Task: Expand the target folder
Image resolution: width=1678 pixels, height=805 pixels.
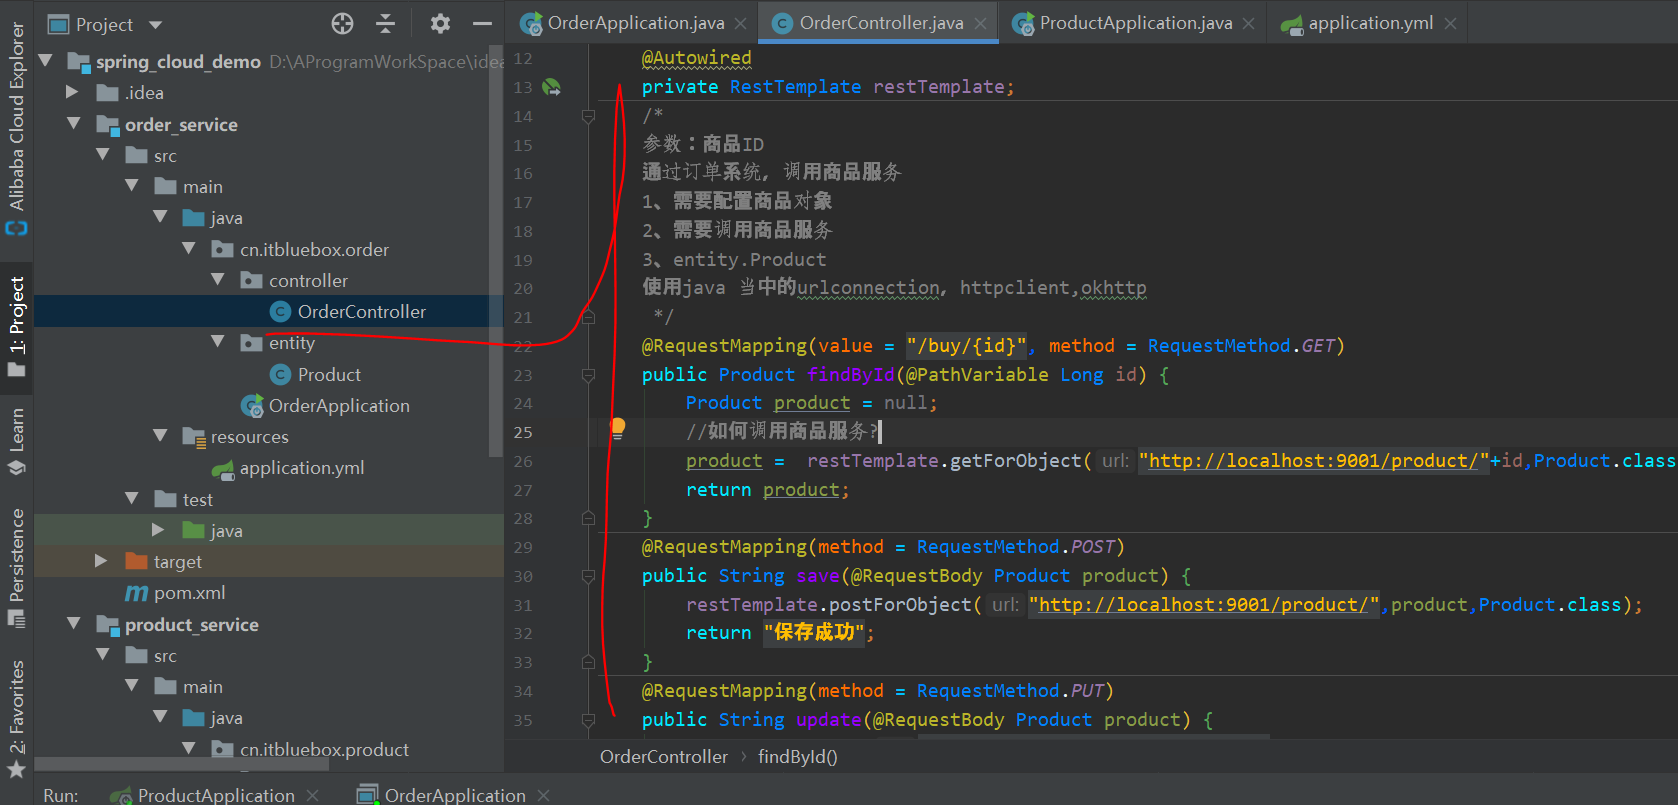Action: (x=101, y=561)
